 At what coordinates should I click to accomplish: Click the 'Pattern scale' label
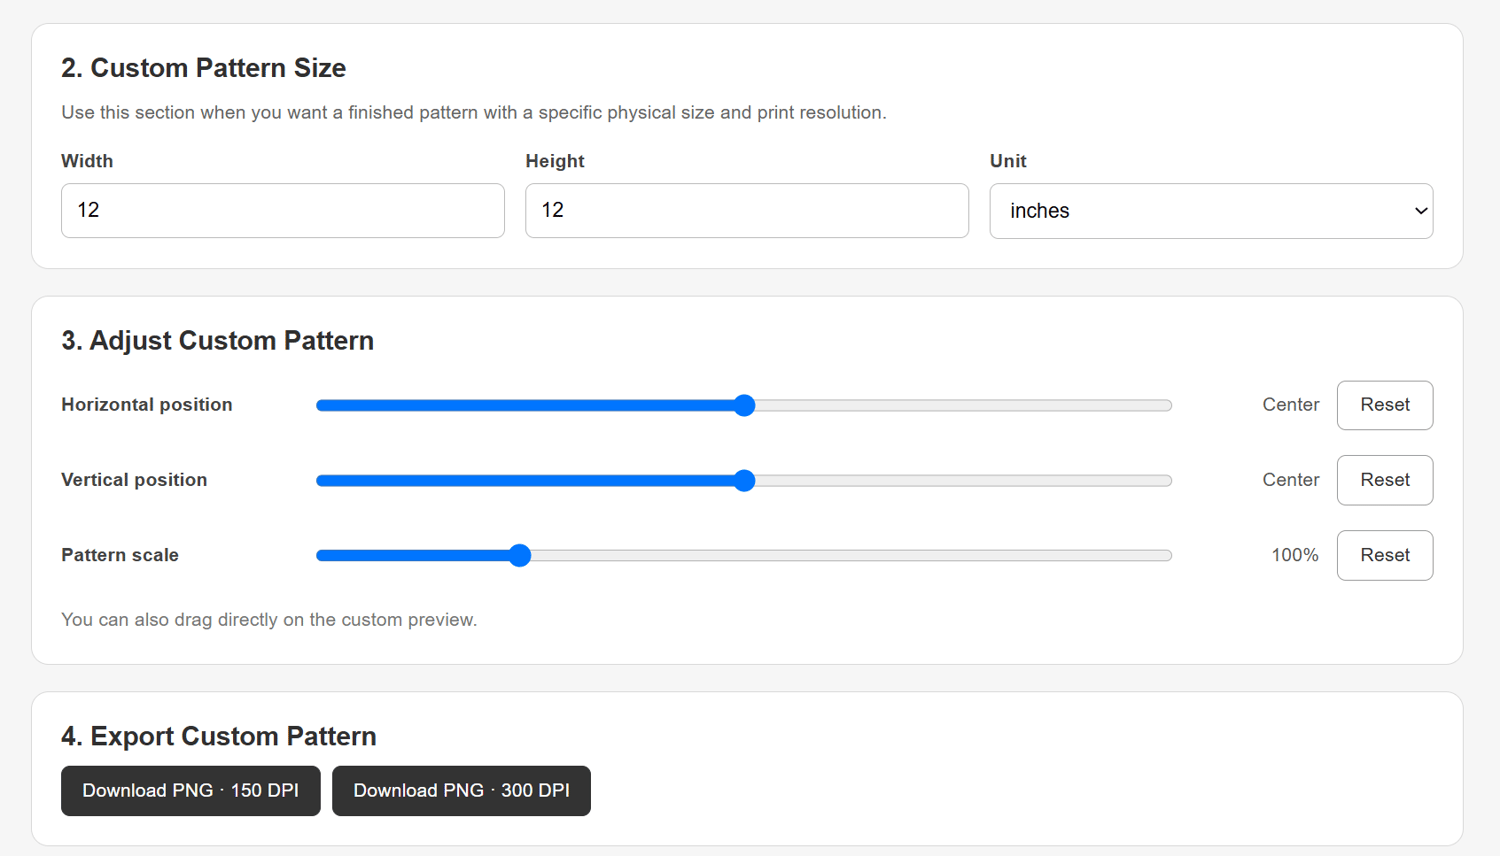pos(120,555)
